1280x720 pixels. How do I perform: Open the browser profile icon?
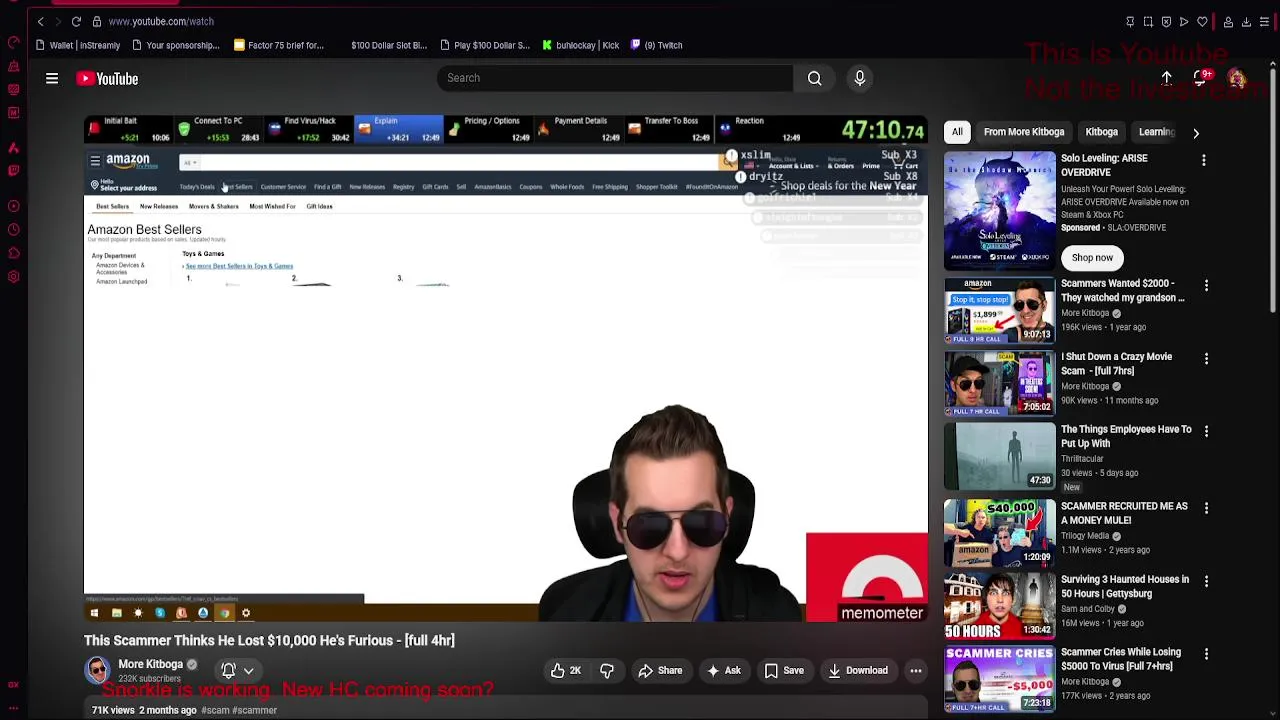[x=1228, y=21]
